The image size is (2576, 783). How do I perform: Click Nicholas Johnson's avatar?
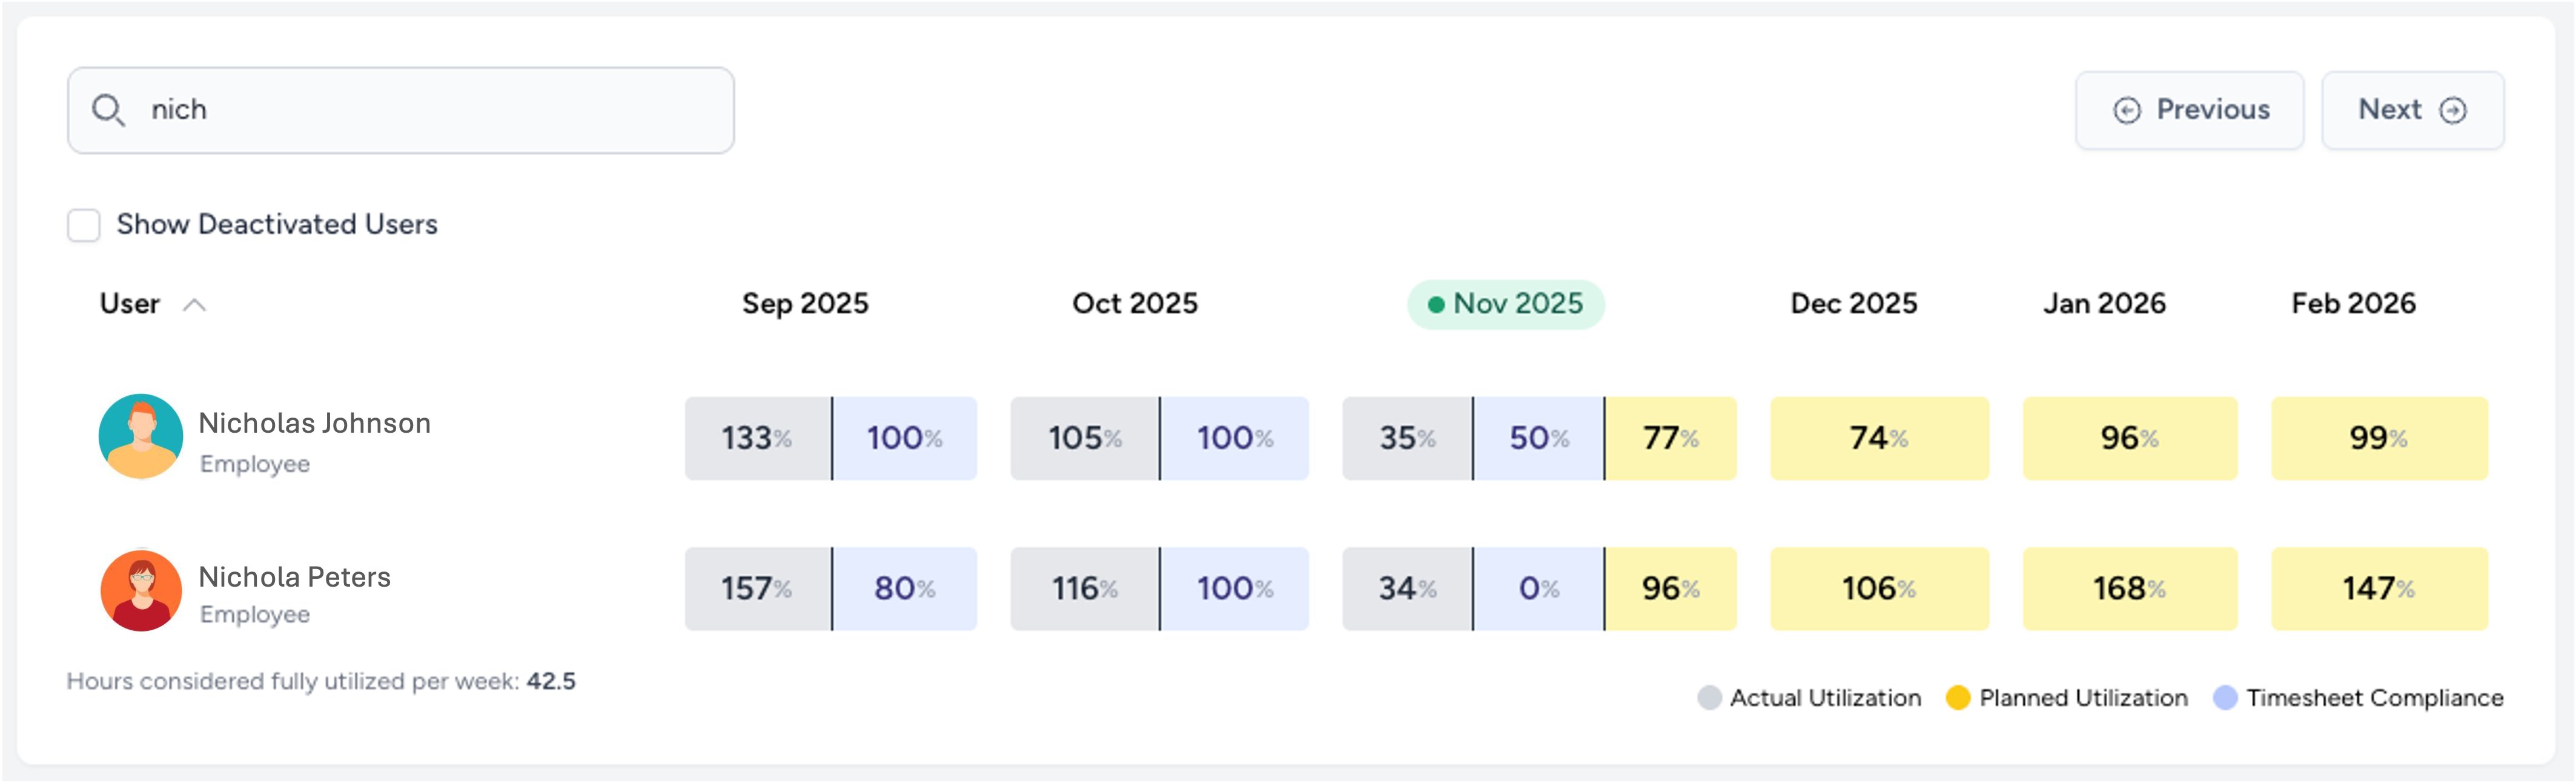coord(141,436)
